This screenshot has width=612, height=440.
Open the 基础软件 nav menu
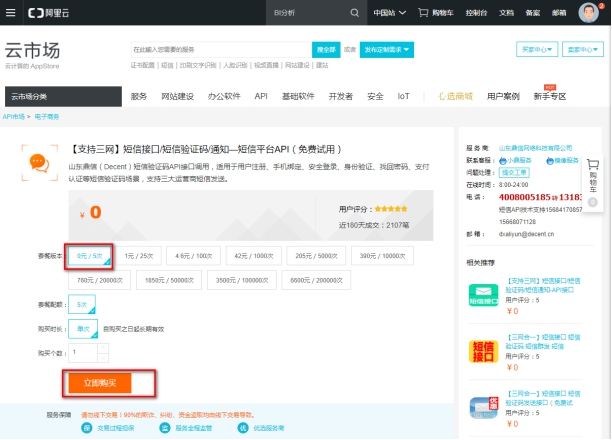click(x=298, y=96)
